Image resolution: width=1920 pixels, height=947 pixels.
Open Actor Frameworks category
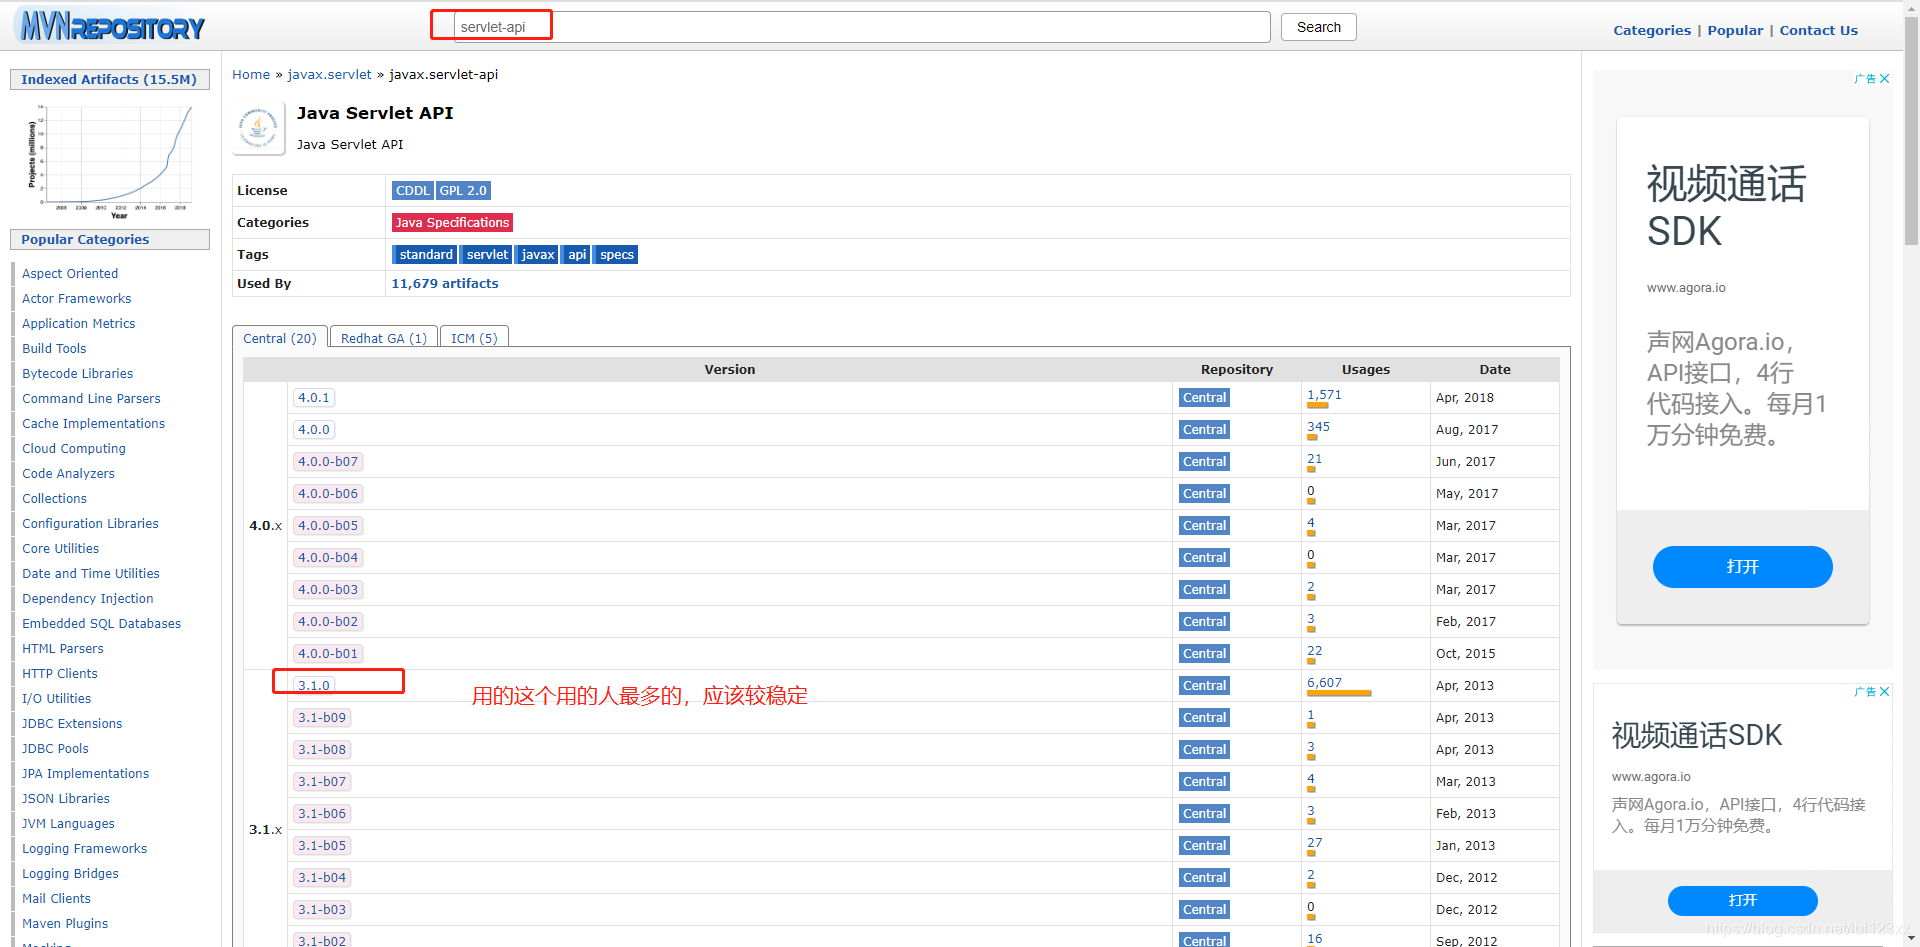click(76, 299)
